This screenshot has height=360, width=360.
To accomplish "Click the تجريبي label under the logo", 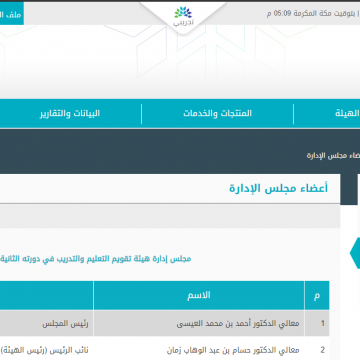I will pos(183,23).
